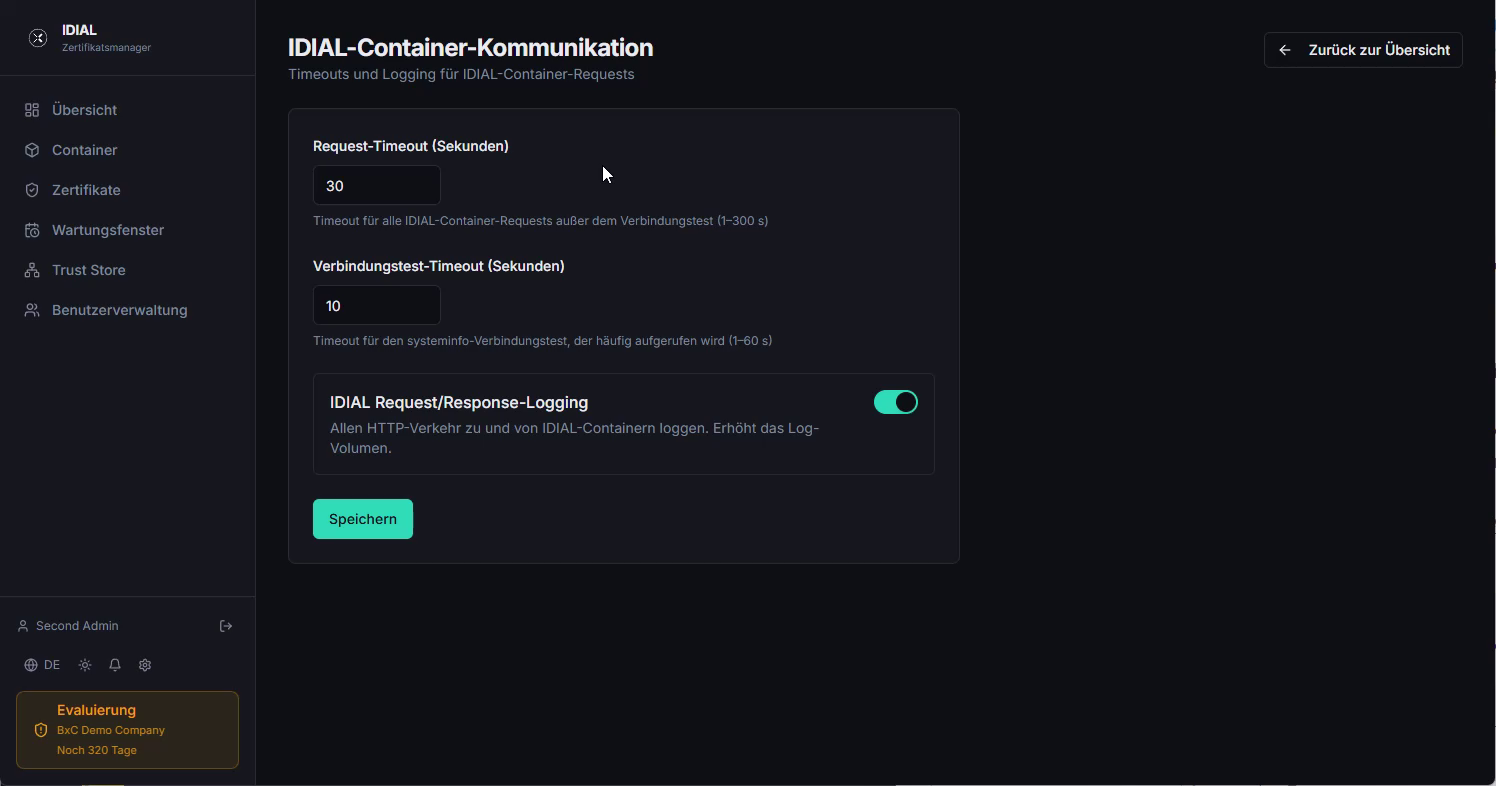
Task: Click the user icon beside Second Admin
Action: pyautogui.click(x=23, y=626)
